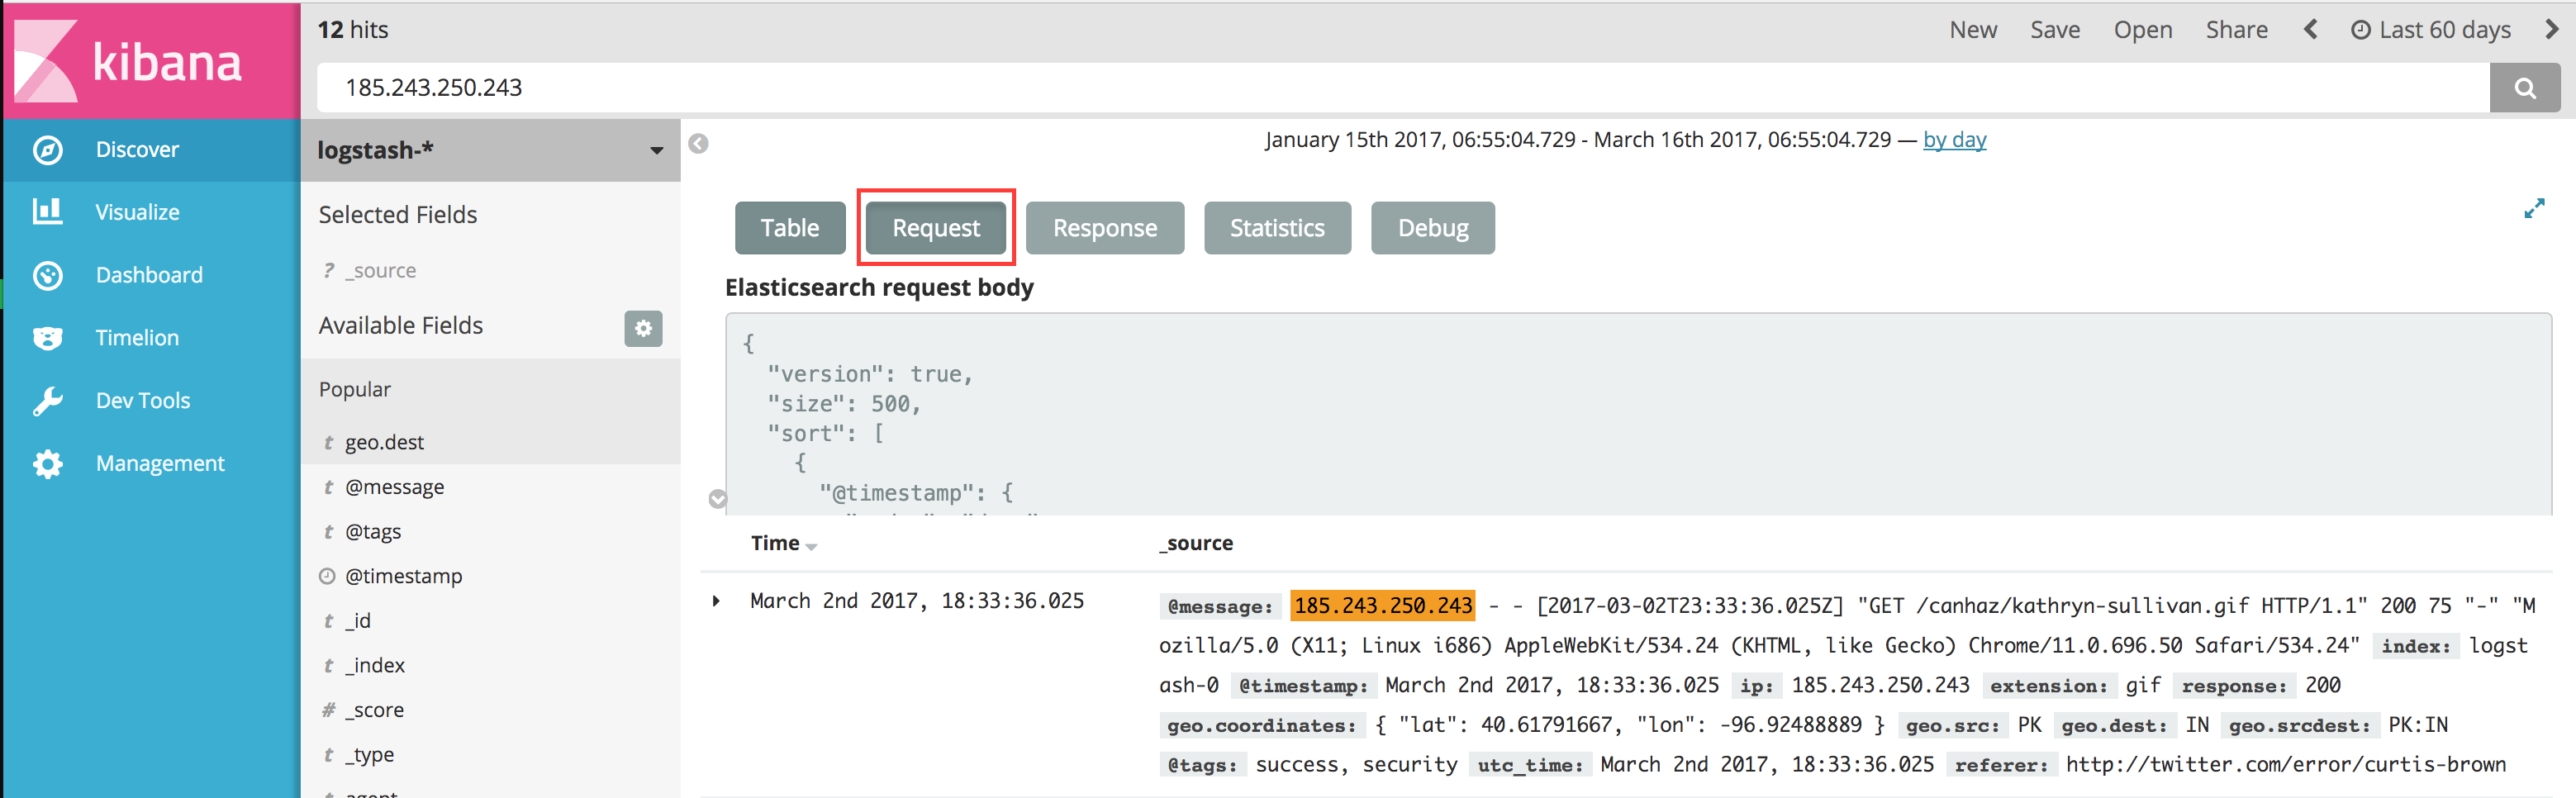Click Share in top menu
The width and height of the screenshot is (2576, 798).
[2237, 30]
